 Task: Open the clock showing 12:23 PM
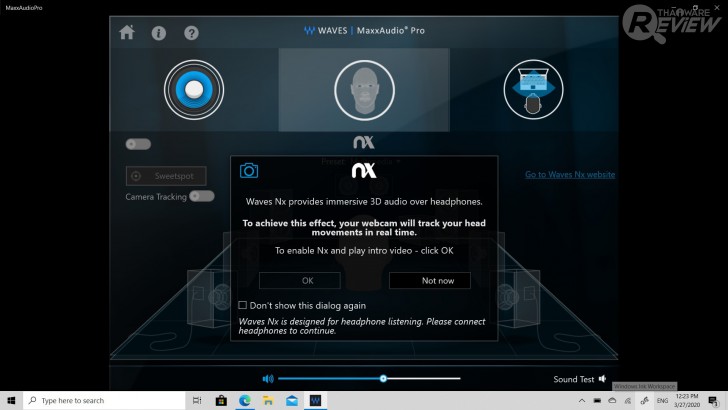coord(687,400)
